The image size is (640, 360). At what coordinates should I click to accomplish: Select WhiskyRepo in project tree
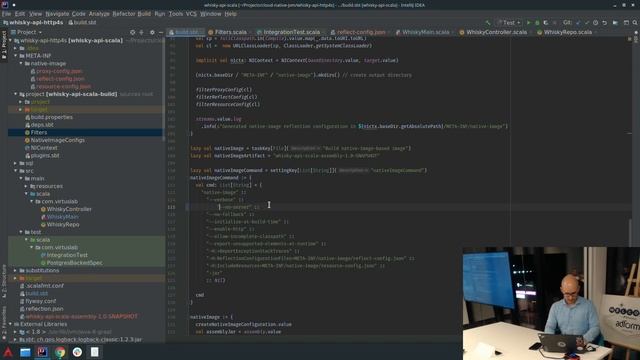pyautogui.click(x=63, y=224)
